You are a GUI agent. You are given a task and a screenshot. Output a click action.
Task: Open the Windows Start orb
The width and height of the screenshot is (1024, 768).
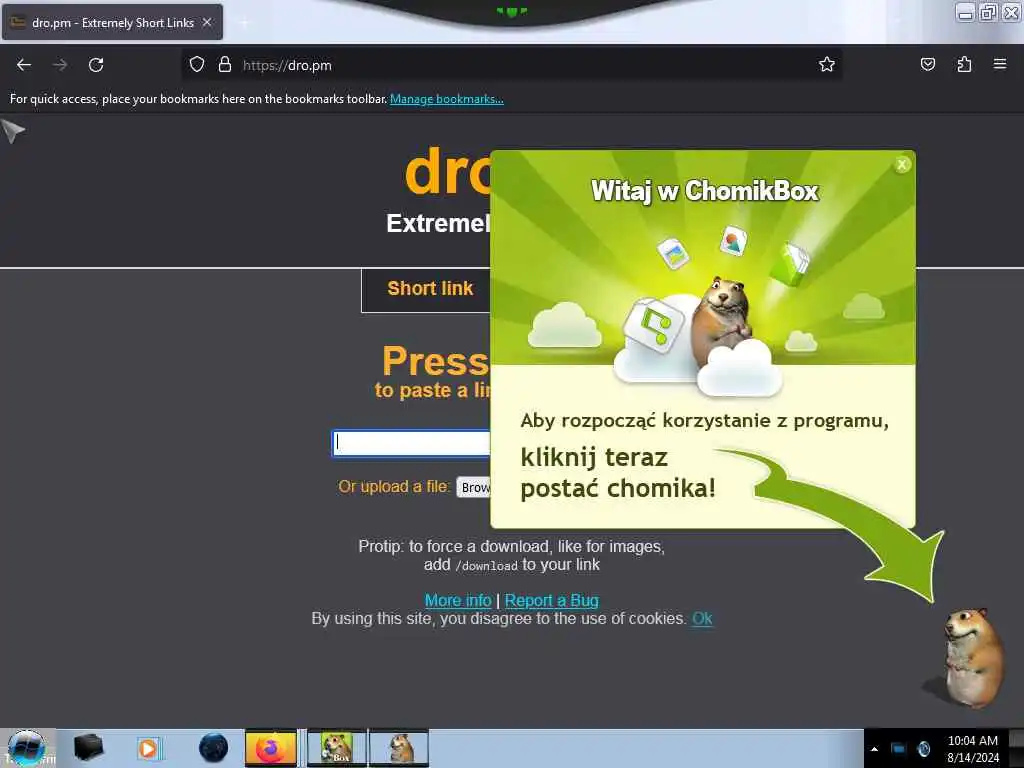(x=27, y=748)
